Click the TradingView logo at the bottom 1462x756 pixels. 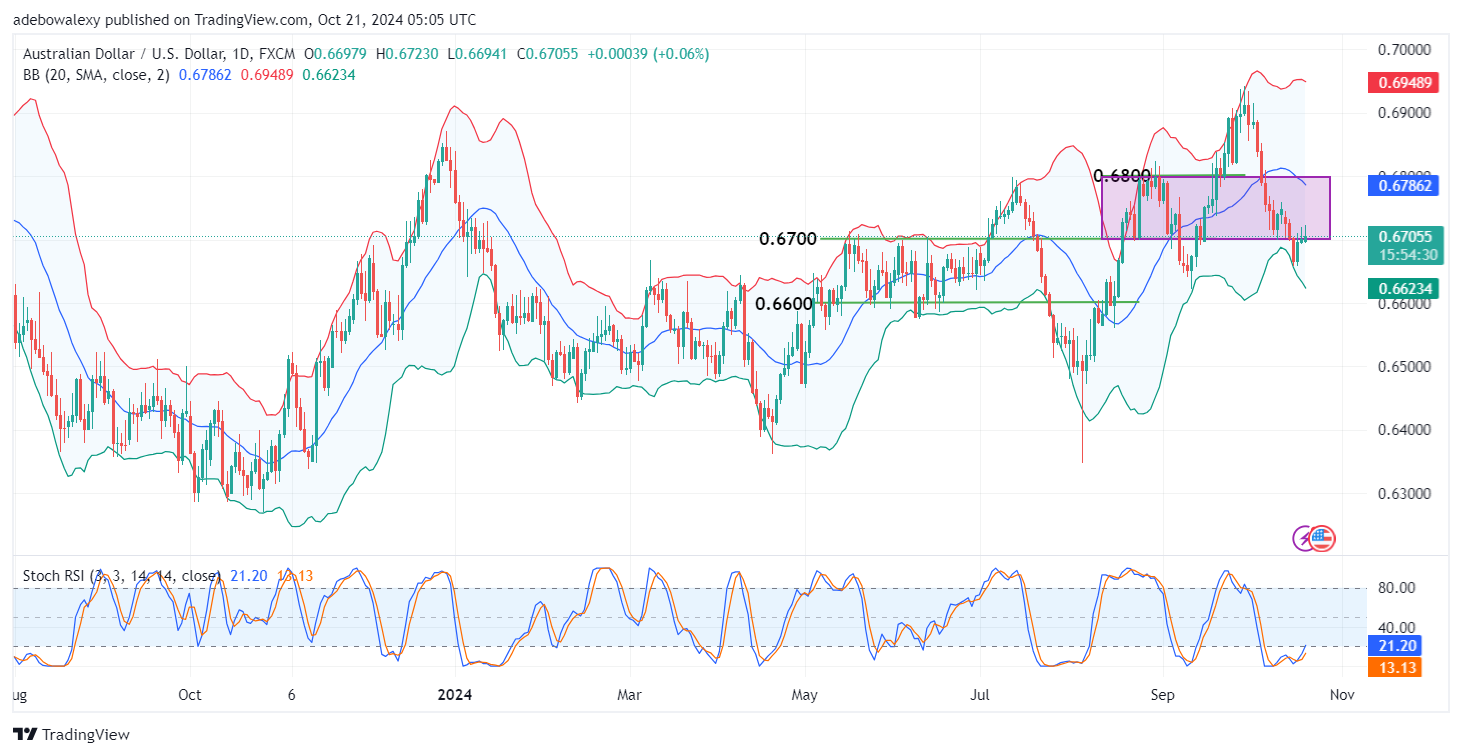click(x=72, y=735)
